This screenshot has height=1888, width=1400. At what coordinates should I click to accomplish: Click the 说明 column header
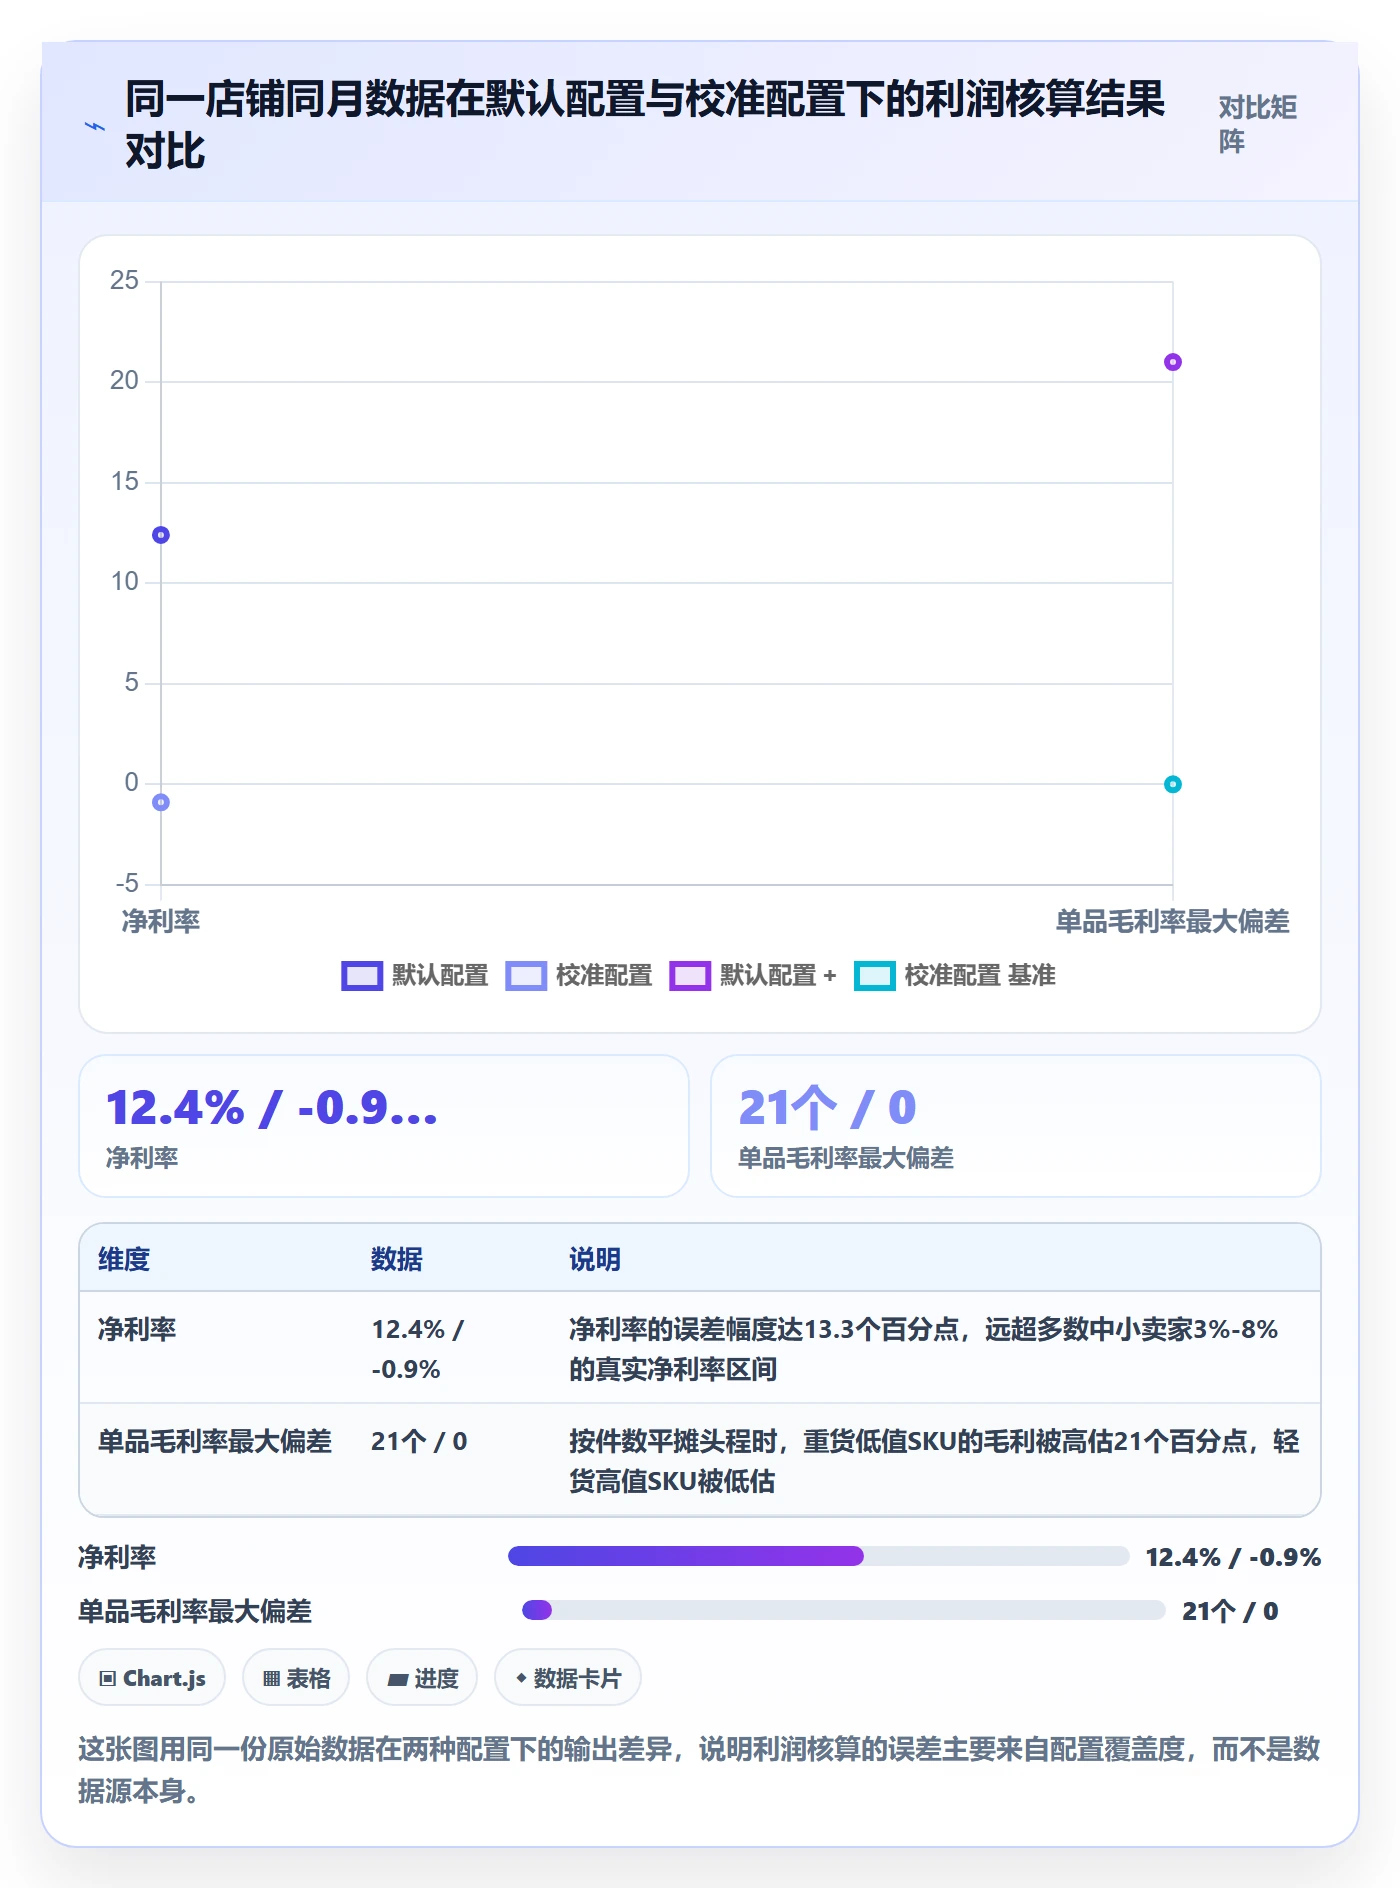(x=595, y=1259)
